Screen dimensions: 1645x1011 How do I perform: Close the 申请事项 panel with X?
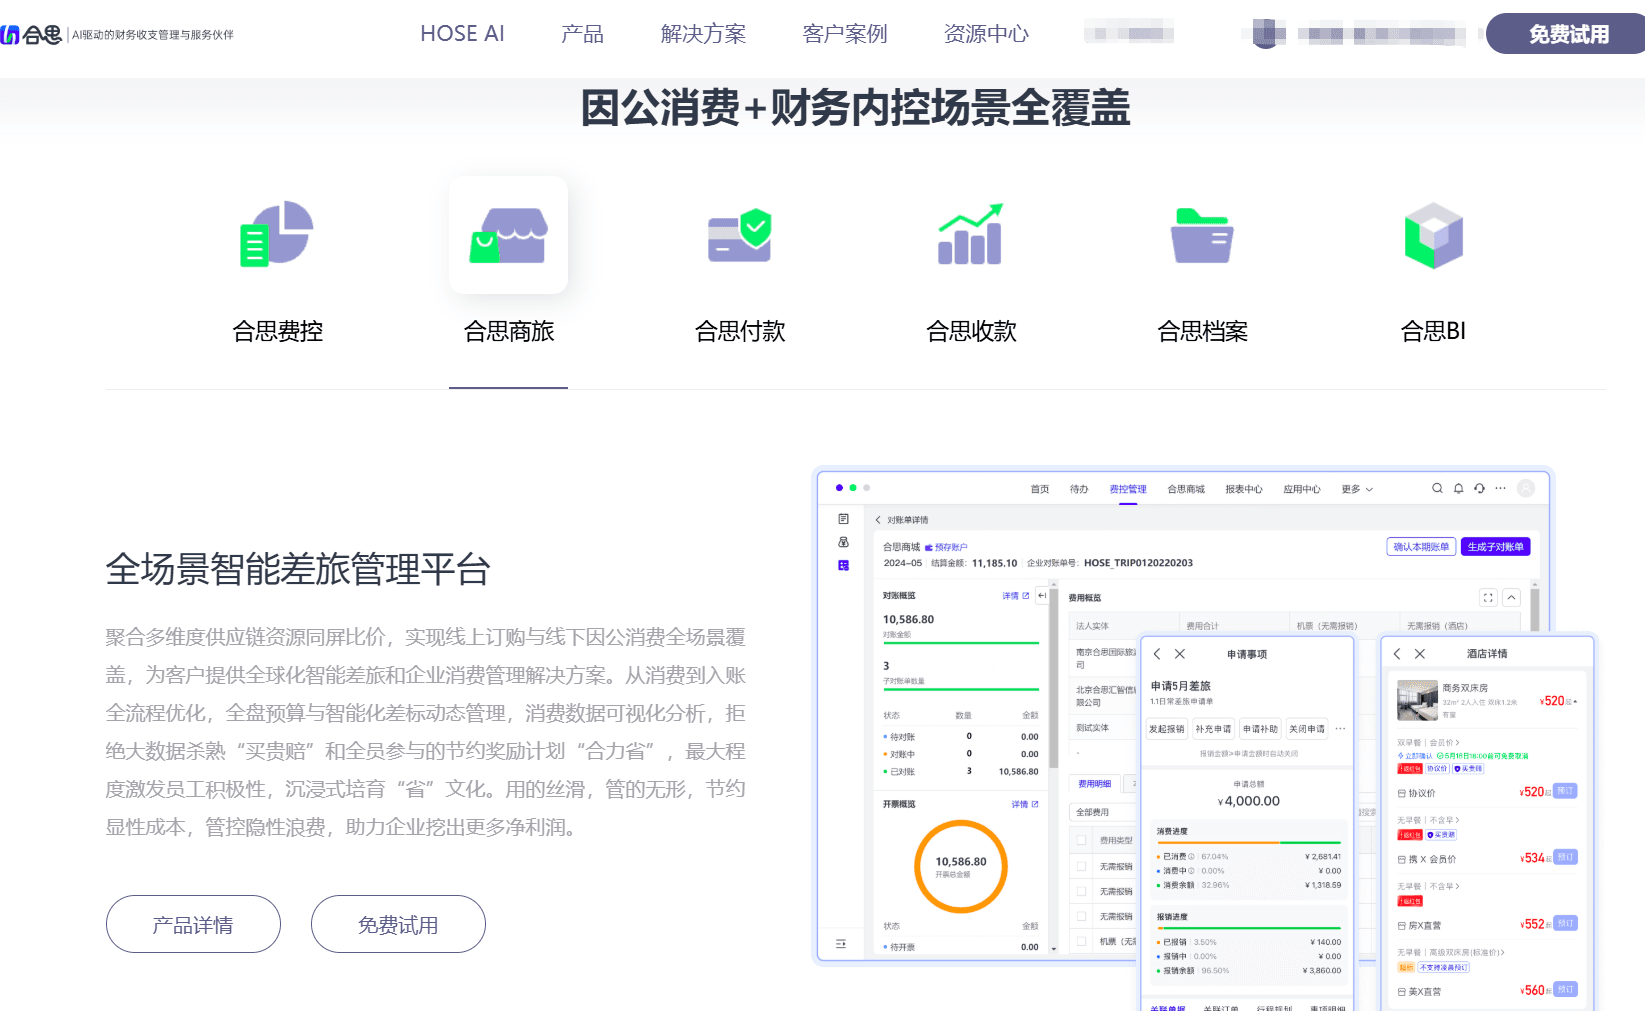(x=1180, y=654)
